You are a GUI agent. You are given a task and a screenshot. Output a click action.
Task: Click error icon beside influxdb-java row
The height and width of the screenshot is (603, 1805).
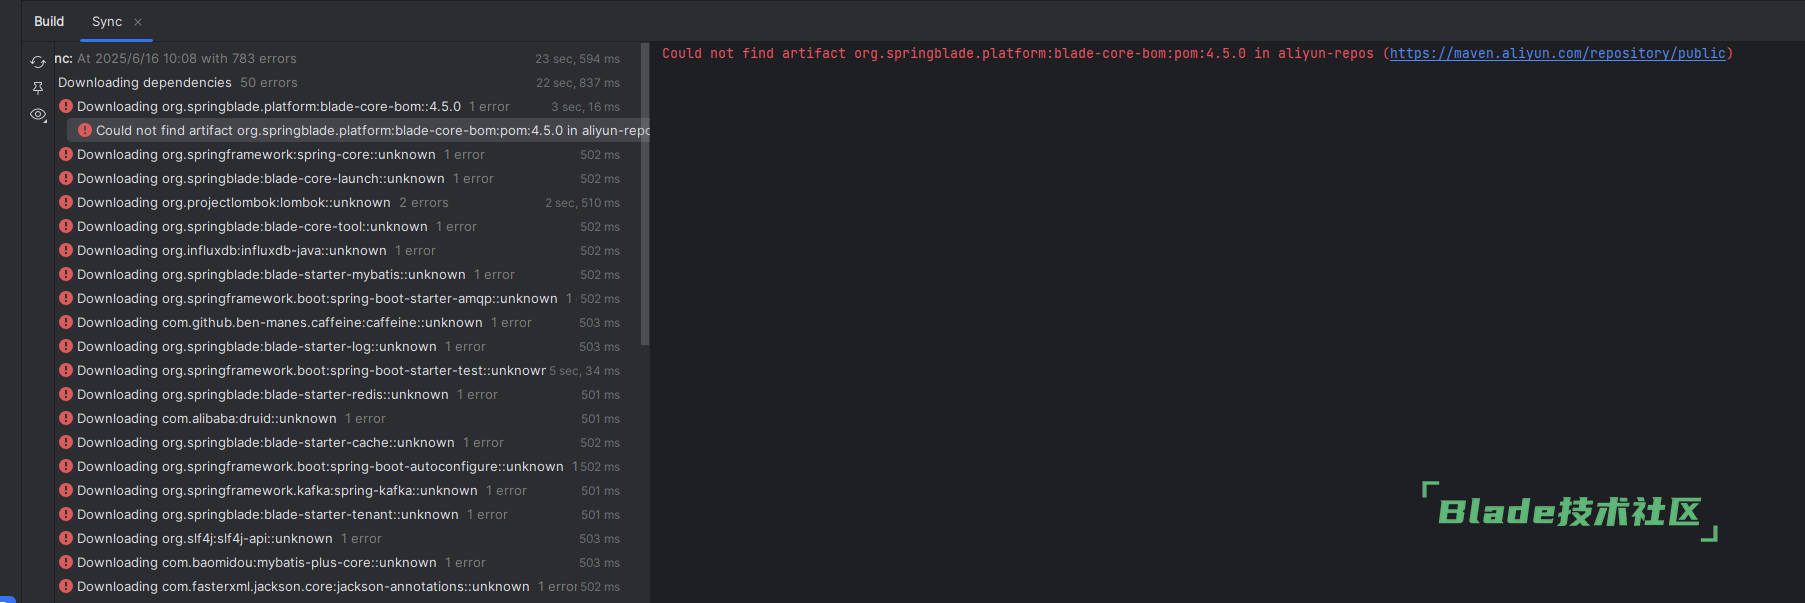pyautogui.click(x=66, y=250)
